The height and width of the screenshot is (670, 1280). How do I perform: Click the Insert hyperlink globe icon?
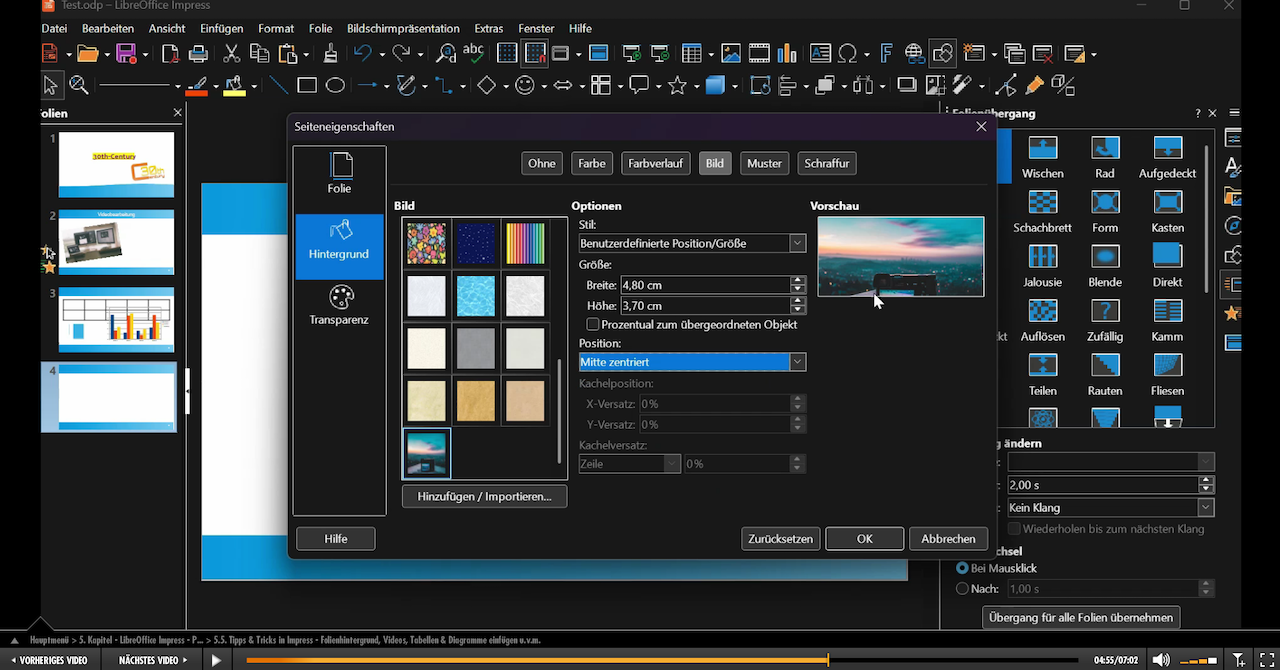pos(914,54)
